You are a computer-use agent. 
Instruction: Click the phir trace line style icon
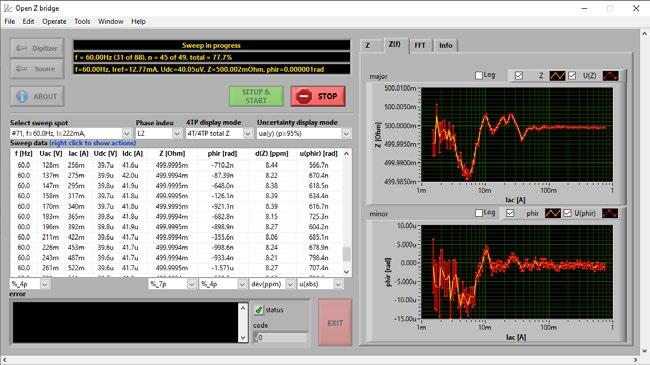pyautogui.click(x=553, y=213)
